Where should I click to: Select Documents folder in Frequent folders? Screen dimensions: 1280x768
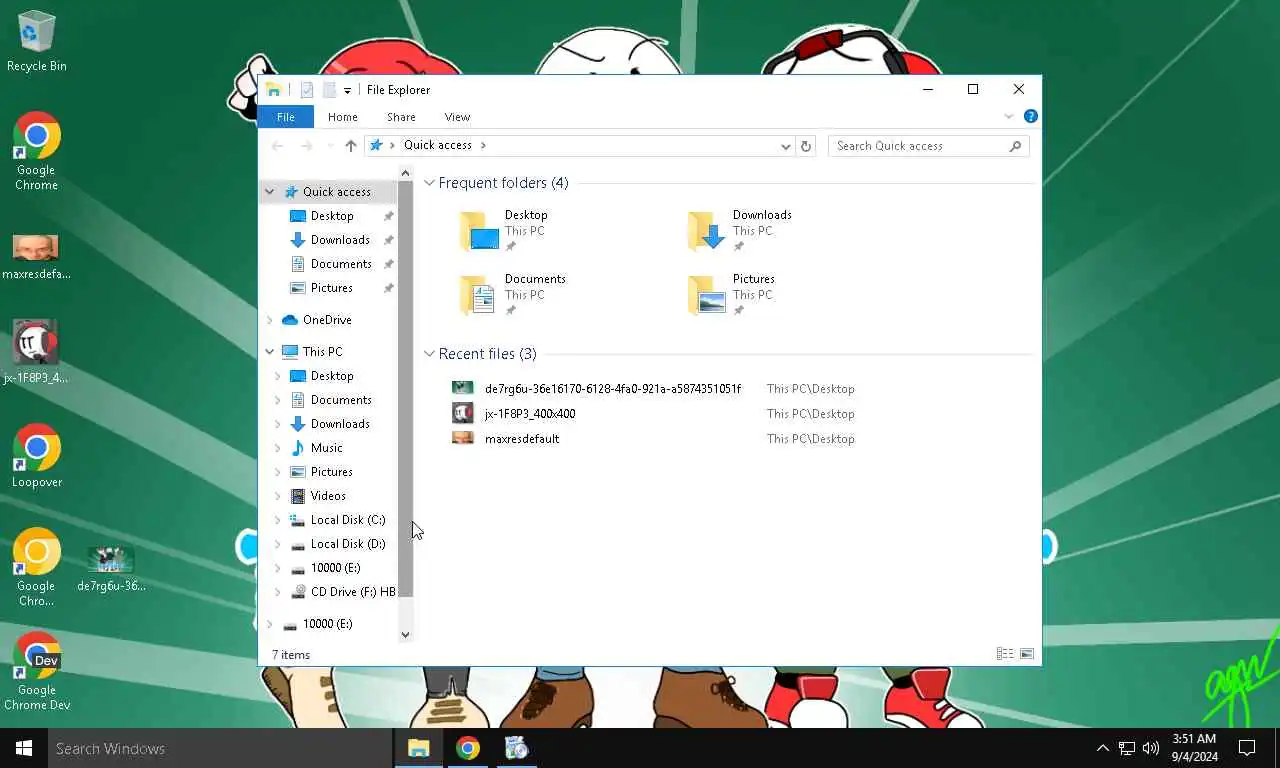[x=512, y=295]
